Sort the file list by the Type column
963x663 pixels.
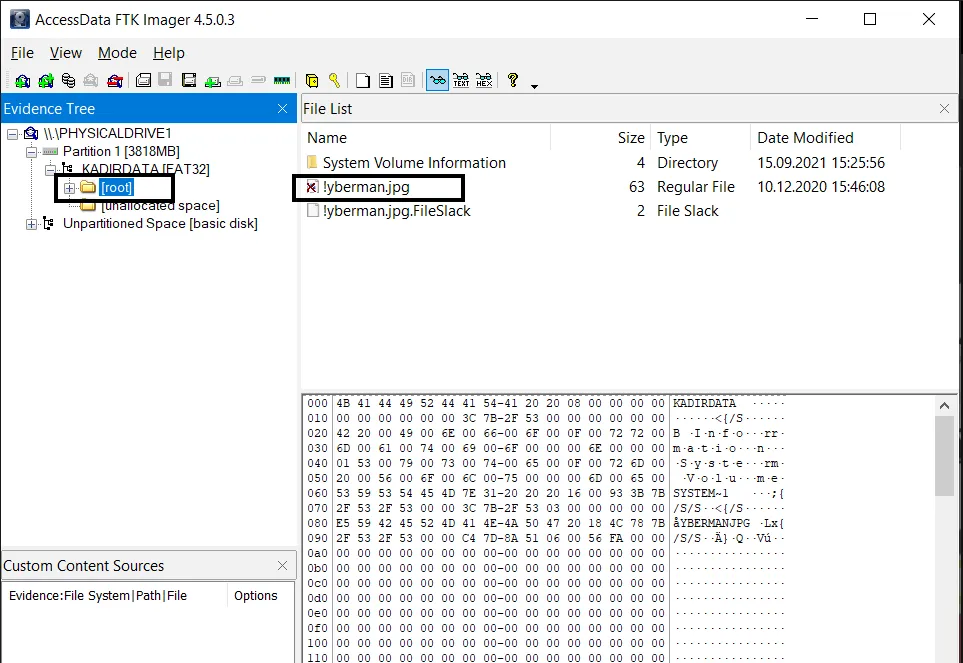click(701, 138)
